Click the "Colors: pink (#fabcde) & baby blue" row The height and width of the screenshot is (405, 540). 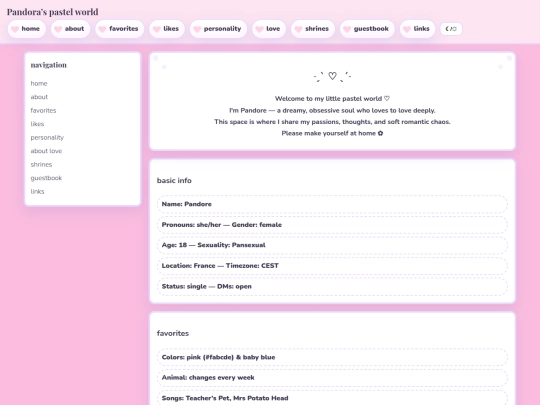(332, 357)
